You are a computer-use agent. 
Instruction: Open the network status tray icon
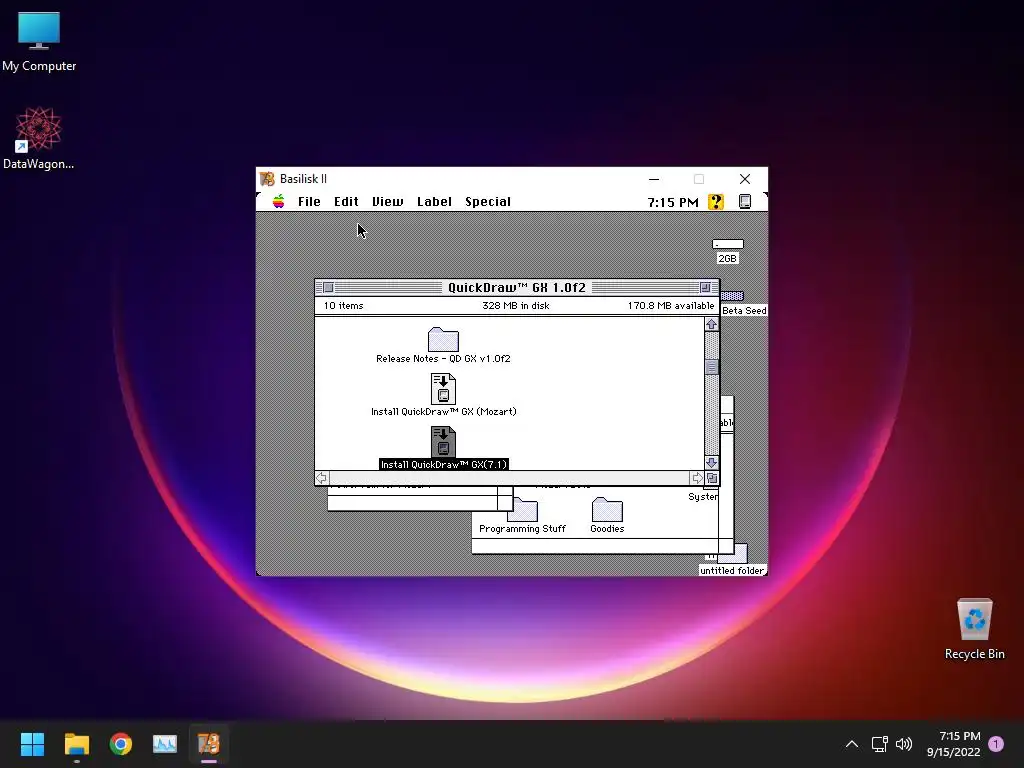click(x=880, y=744)
